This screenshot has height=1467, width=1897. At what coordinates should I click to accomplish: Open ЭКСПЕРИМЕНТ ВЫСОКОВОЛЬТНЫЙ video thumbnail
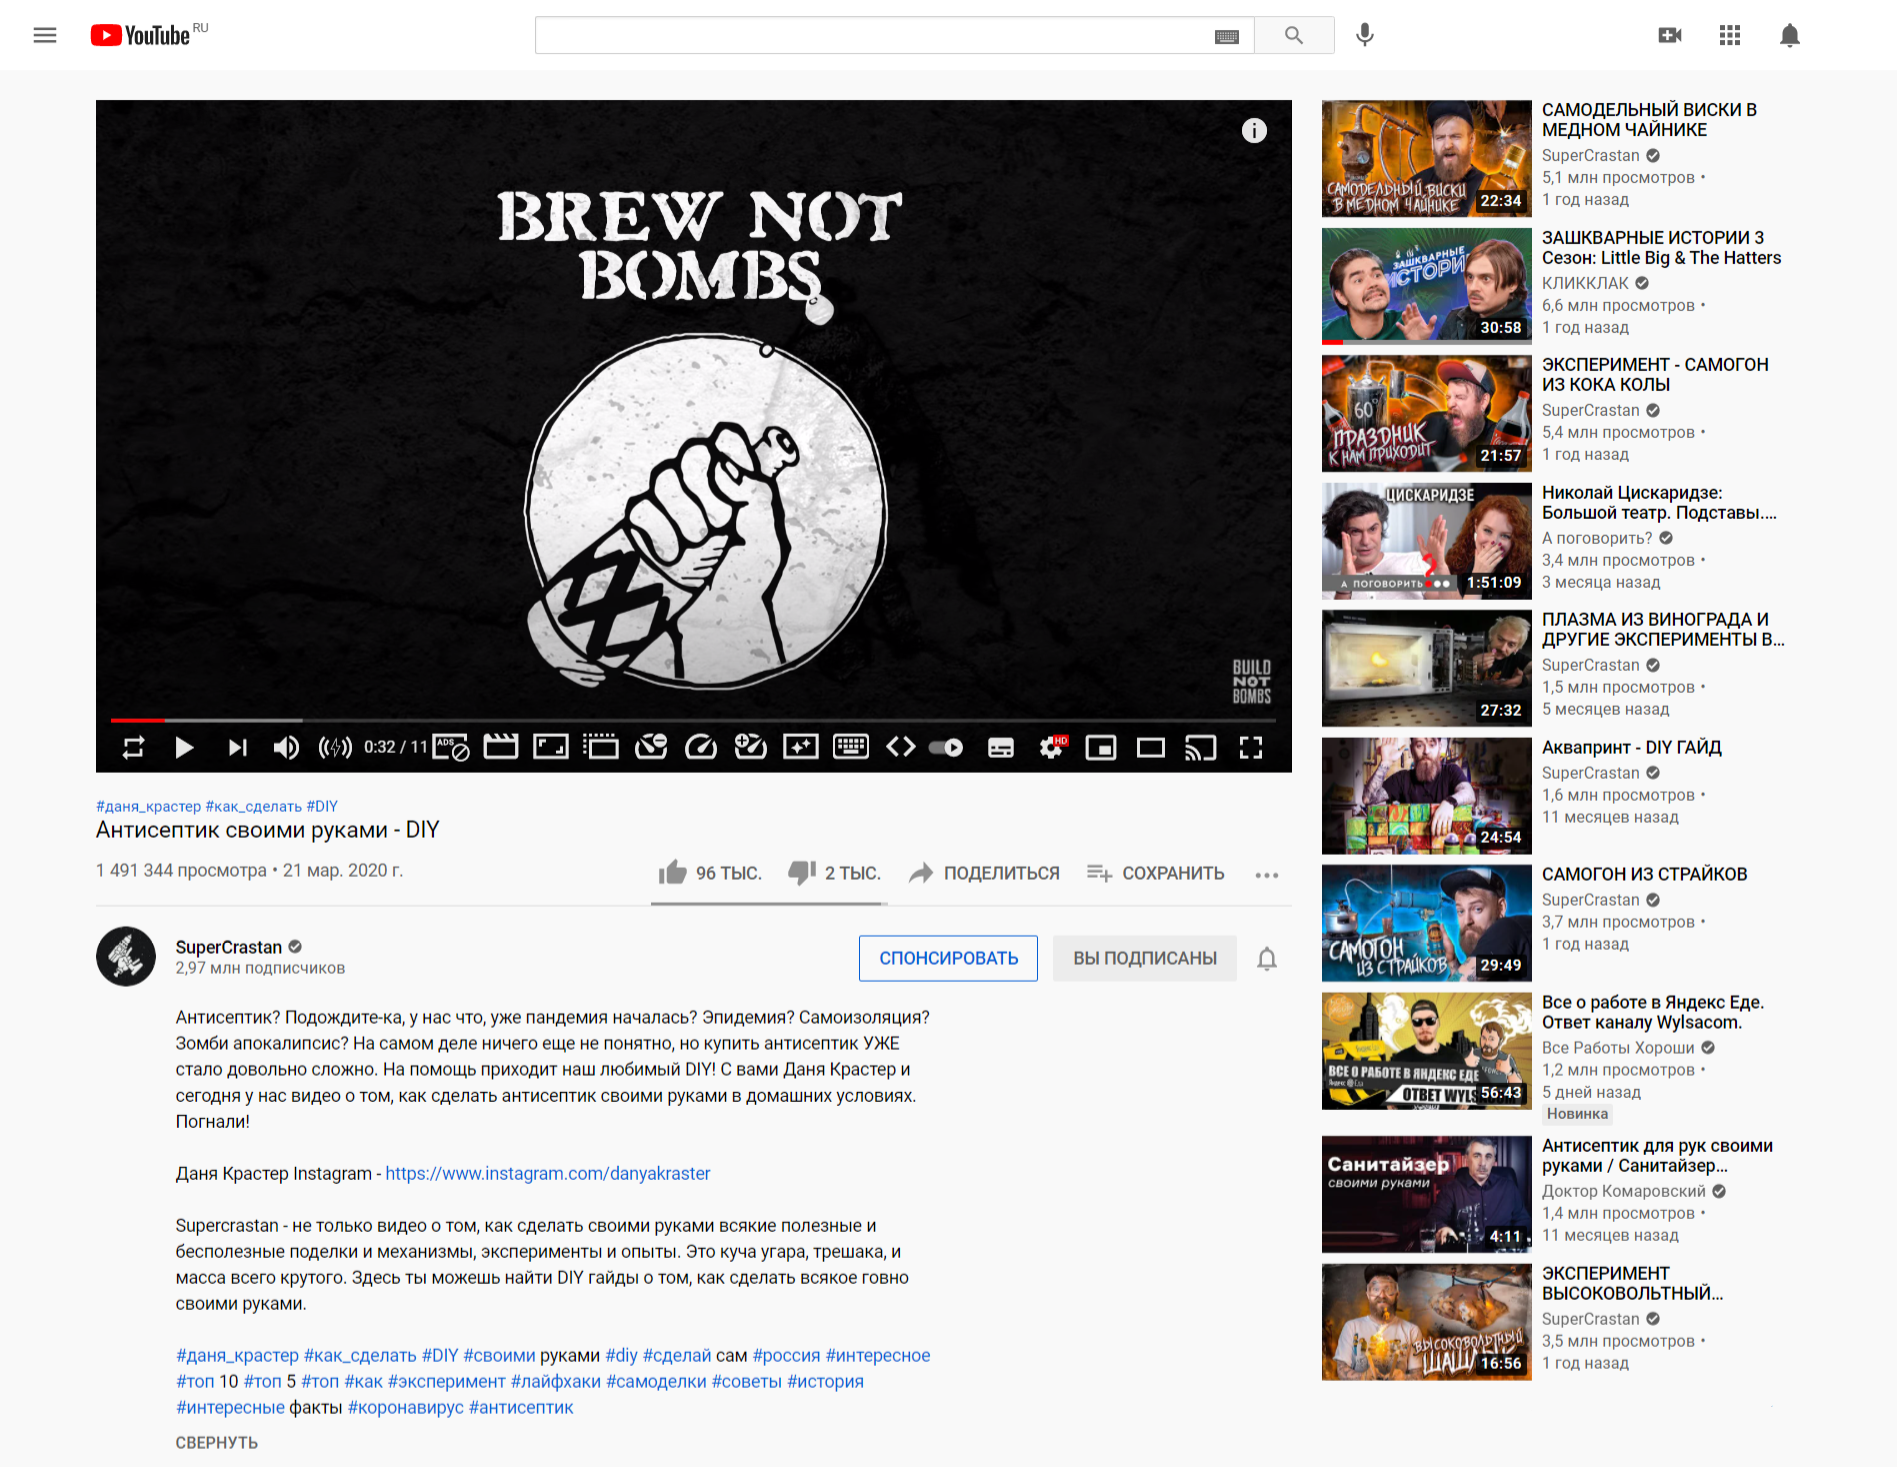[x=1426, y=1322]
